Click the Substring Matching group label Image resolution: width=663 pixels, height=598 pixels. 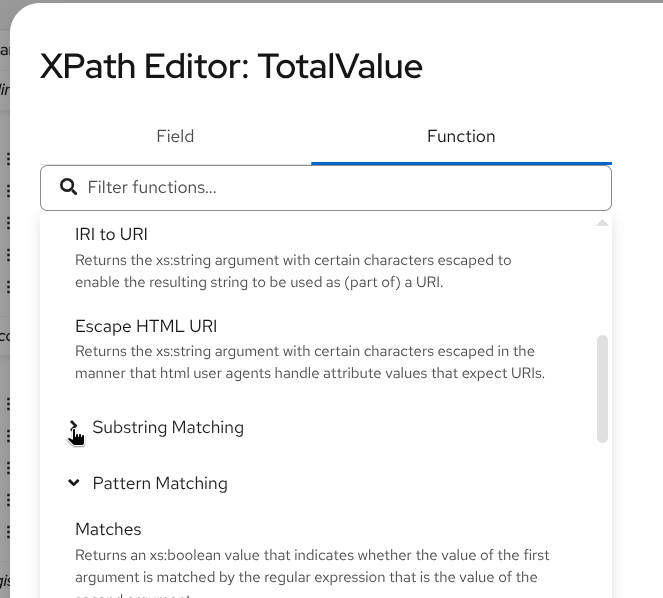pos(168,427)
